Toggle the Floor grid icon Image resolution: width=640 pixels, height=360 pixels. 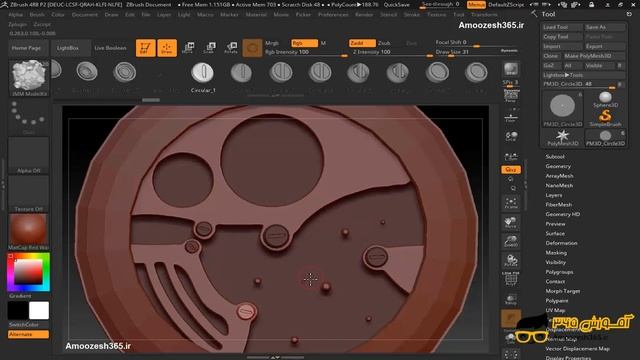pos(511,118)
